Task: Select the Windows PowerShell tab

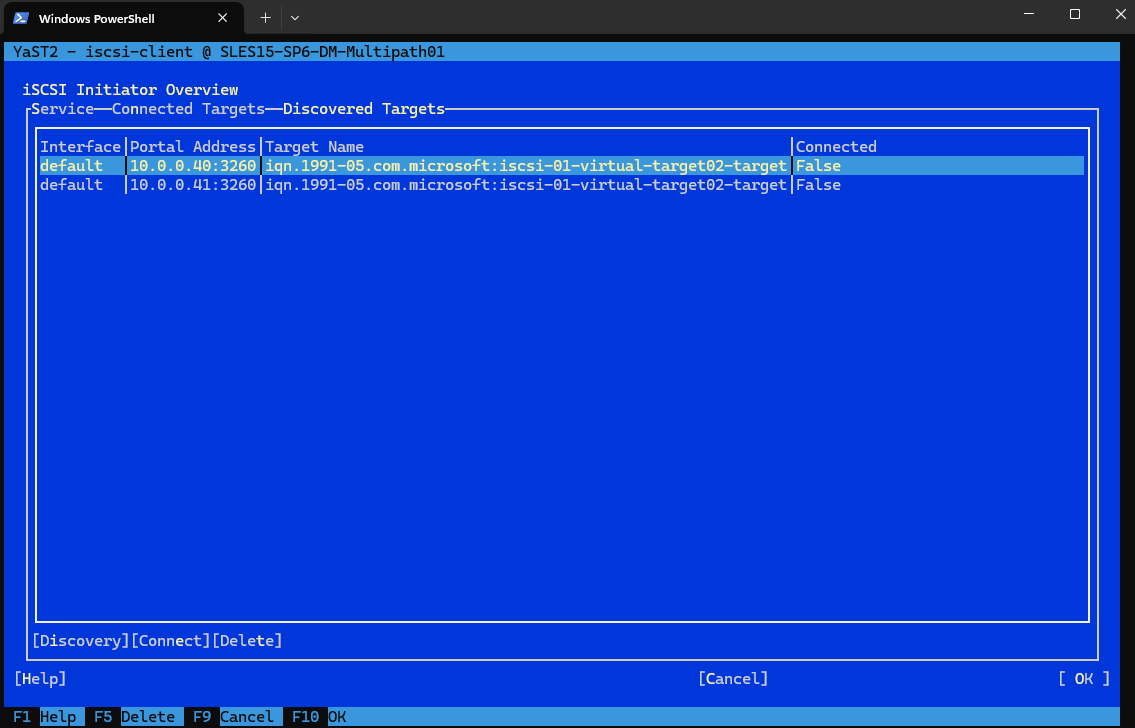Action: 124,18
